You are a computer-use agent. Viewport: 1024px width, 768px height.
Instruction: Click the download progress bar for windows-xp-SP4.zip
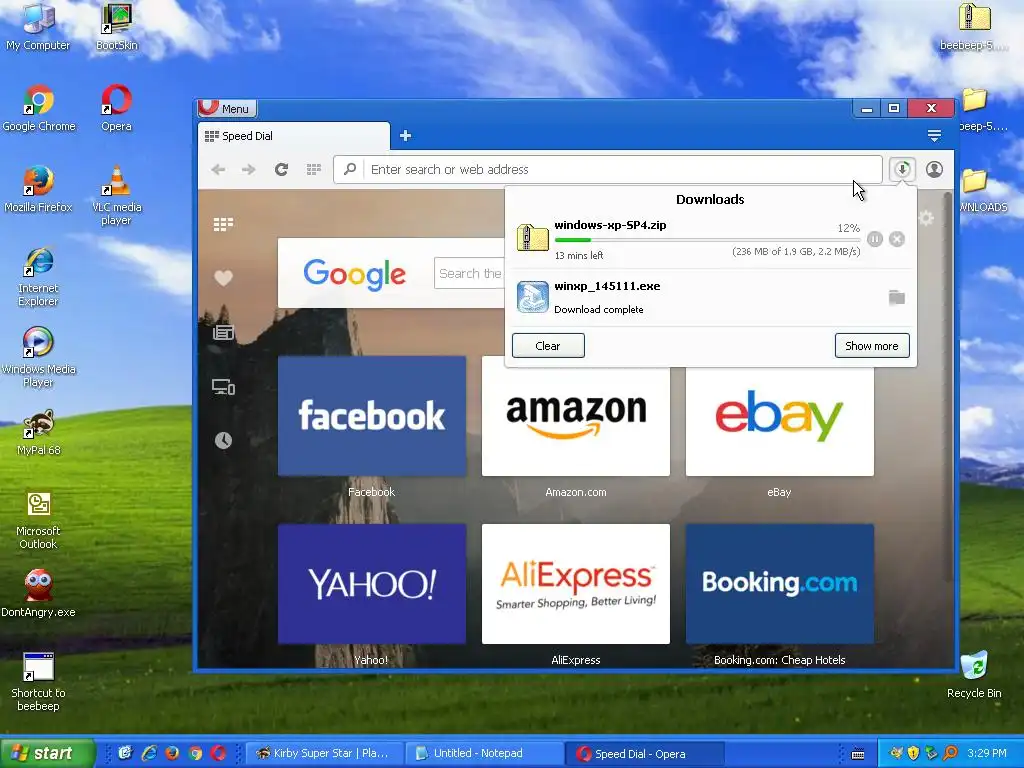pyautogui.click(x=707, y=240)
